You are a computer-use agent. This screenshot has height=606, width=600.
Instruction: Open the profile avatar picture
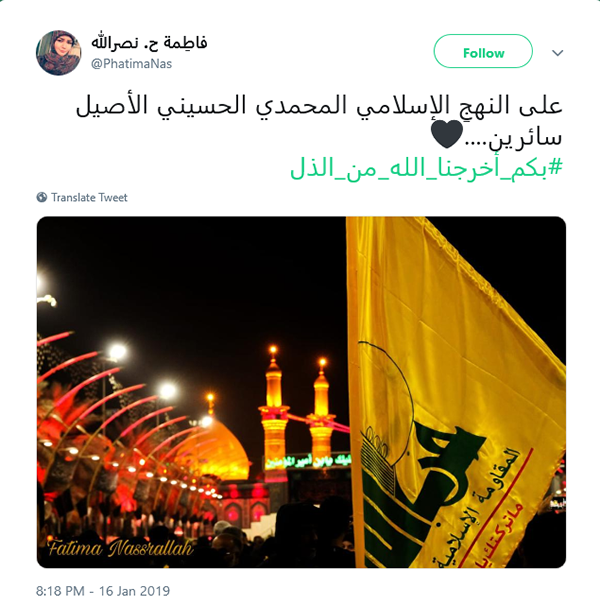pos(58,53)
